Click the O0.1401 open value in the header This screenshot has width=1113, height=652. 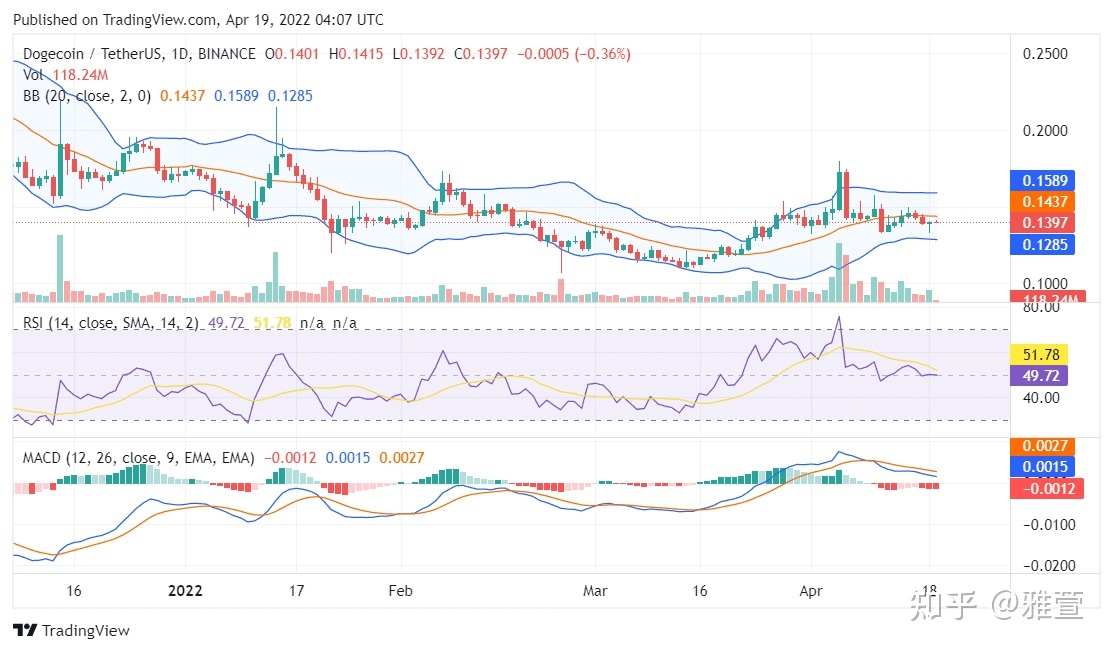pyautogui.click(x=292, y=54)
